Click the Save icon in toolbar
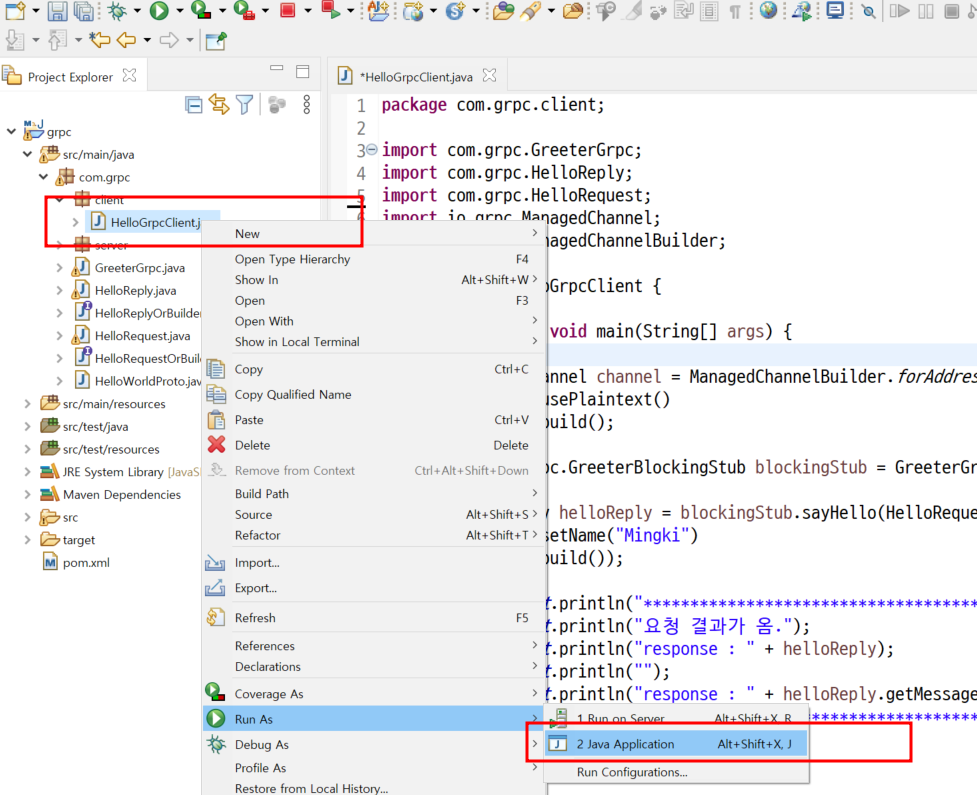This screenshot has height=795, width=977. click(x=58, y=11)
